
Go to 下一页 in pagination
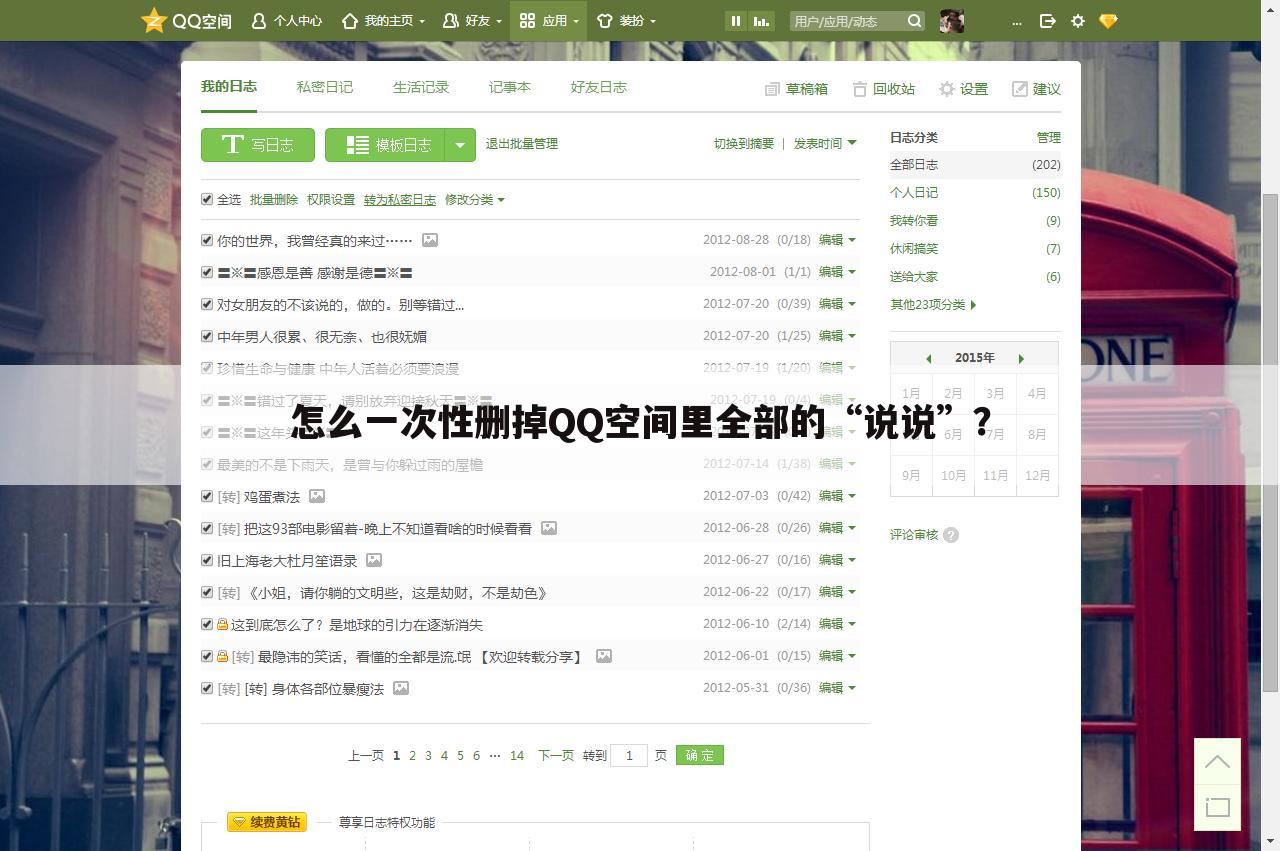(x=556, y=756)
